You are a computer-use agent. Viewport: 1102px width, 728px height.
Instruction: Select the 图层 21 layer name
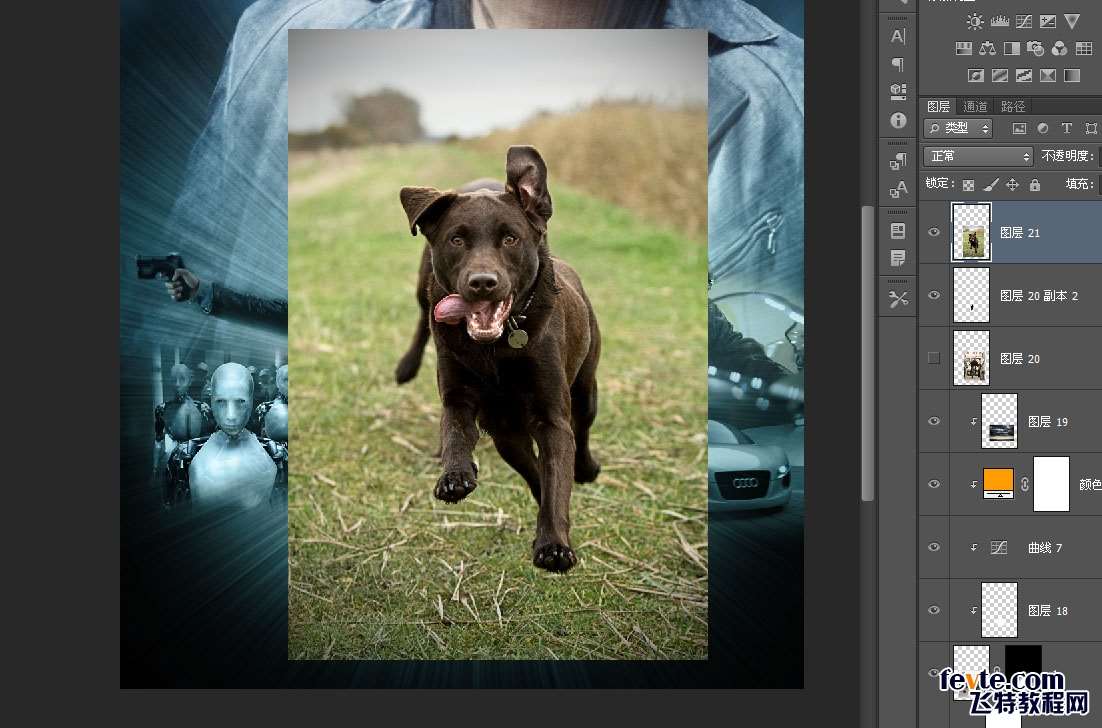click(1020, 233)
